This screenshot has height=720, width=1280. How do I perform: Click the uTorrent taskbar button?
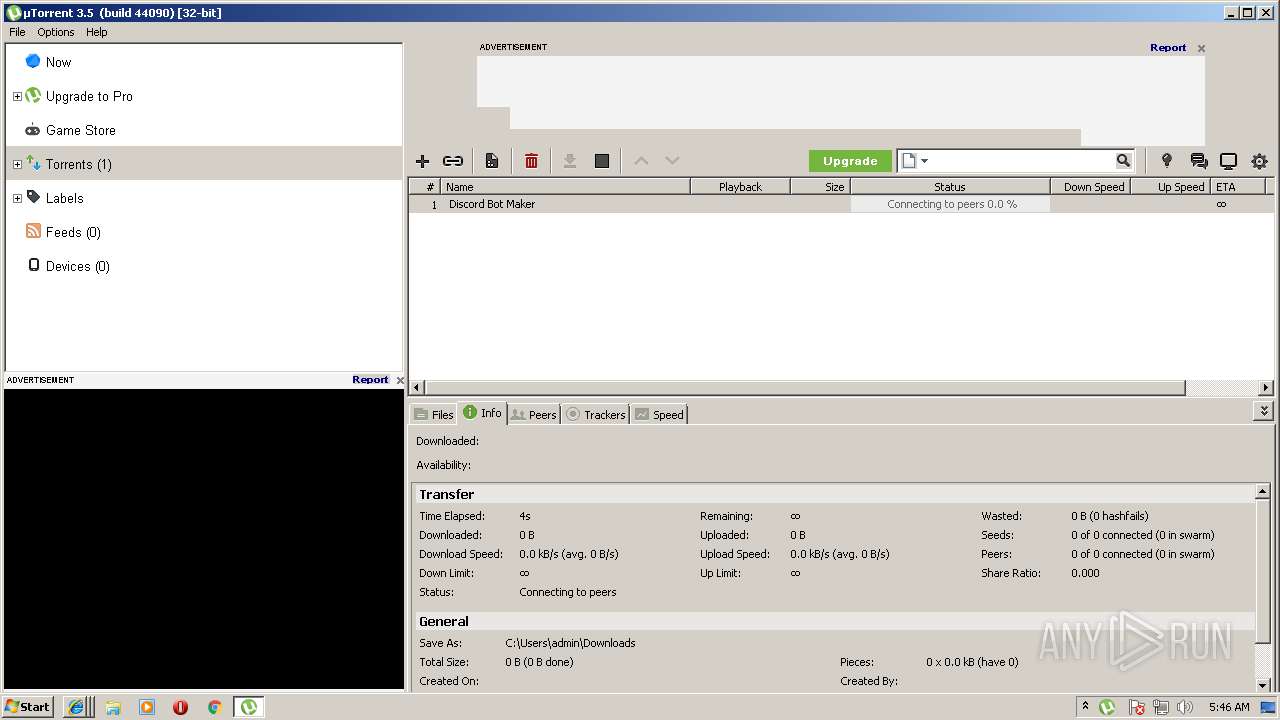point(249,707)
